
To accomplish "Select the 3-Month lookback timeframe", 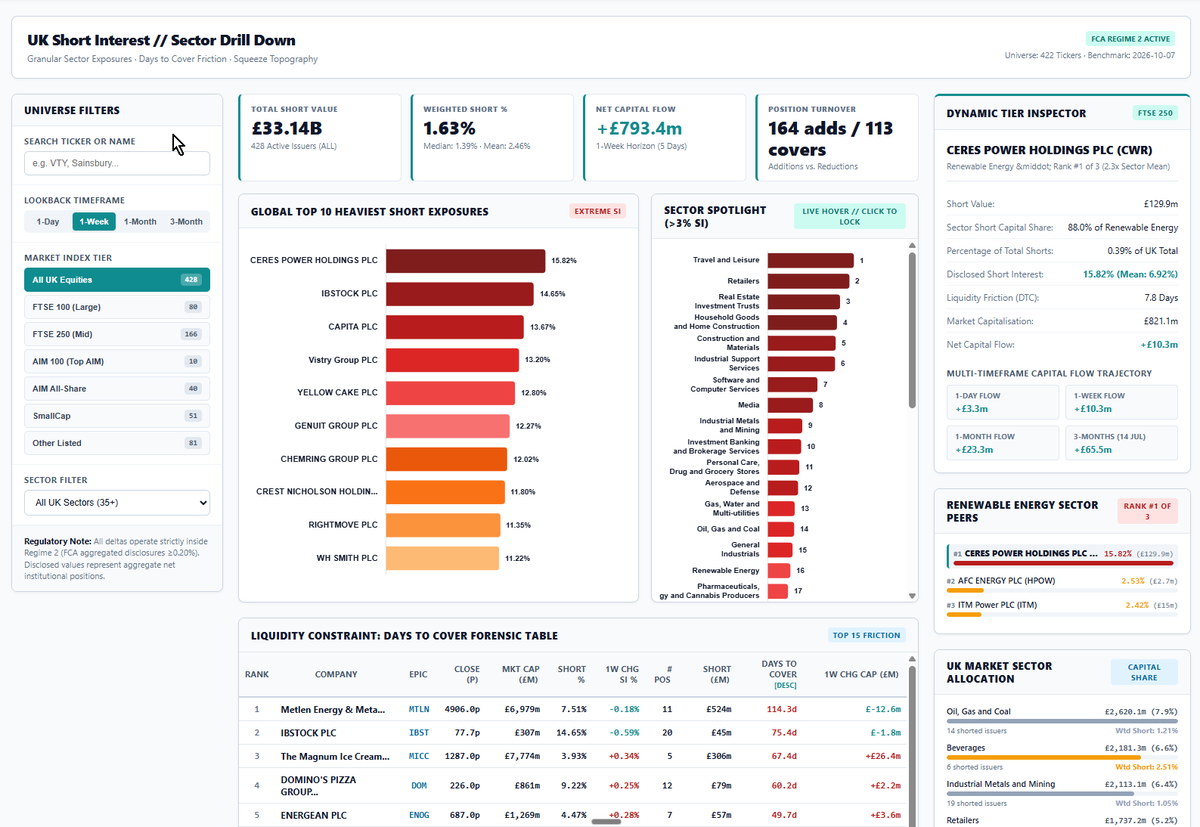I will 186,222.
